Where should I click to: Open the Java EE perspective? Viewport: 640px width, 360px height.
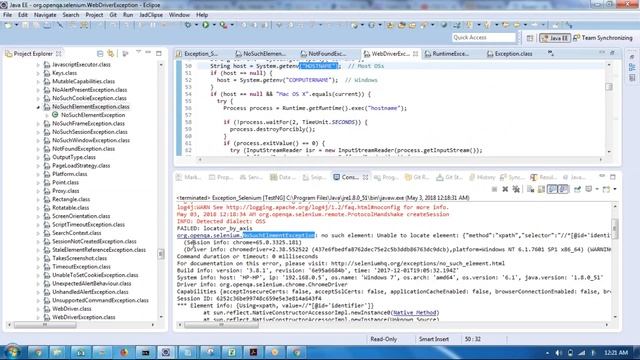(555, 38)
